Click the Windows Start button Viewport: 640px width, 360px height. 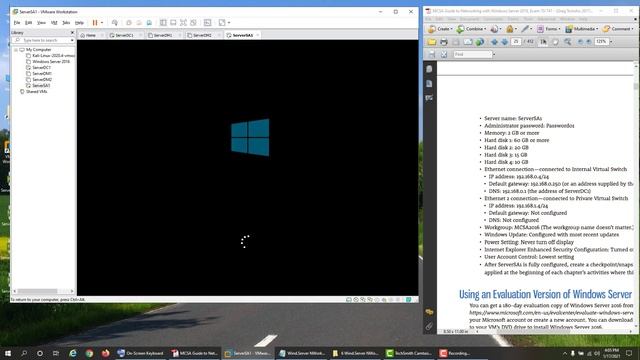click(x=8, y=353)
